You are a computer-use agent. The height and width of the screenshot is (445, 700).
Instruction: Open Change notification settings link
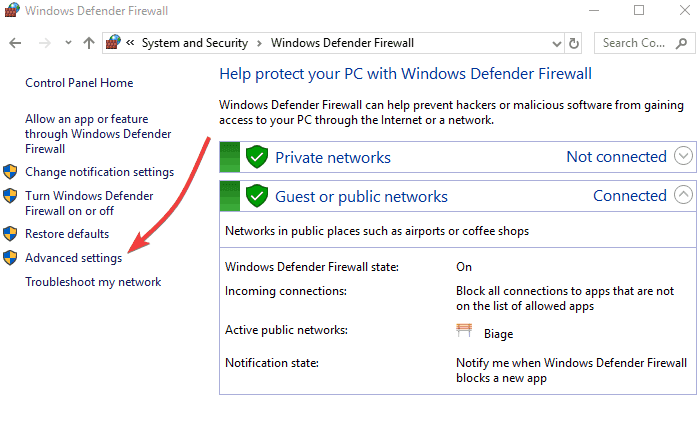[99, 172]
